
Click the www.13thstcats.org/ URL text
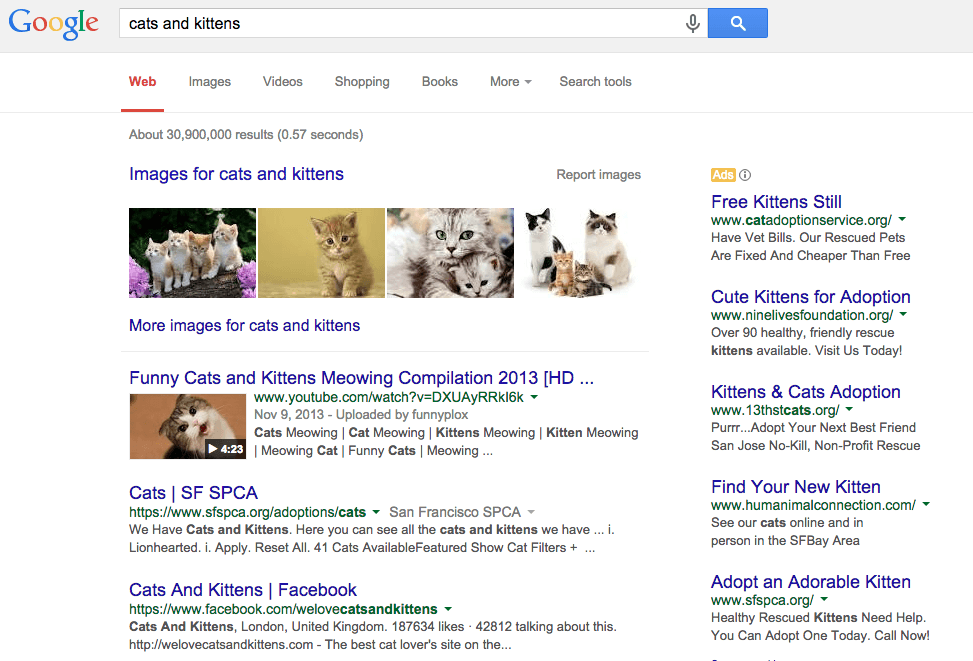pos(775,410)
